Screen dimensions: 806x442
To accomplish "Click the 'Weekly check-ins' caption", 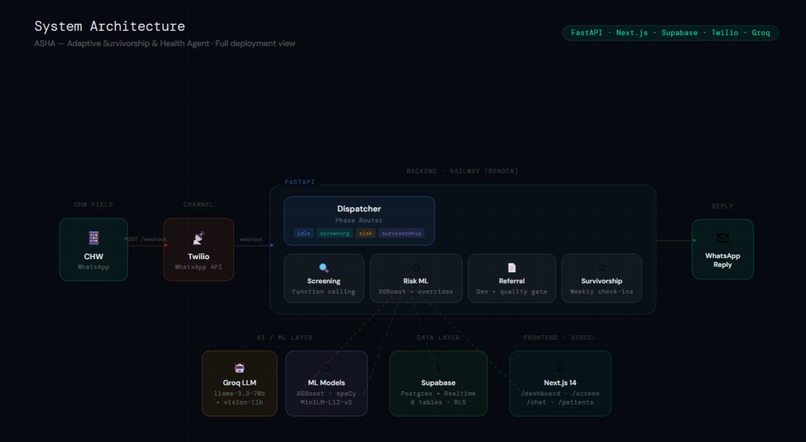I will point(601,292).
